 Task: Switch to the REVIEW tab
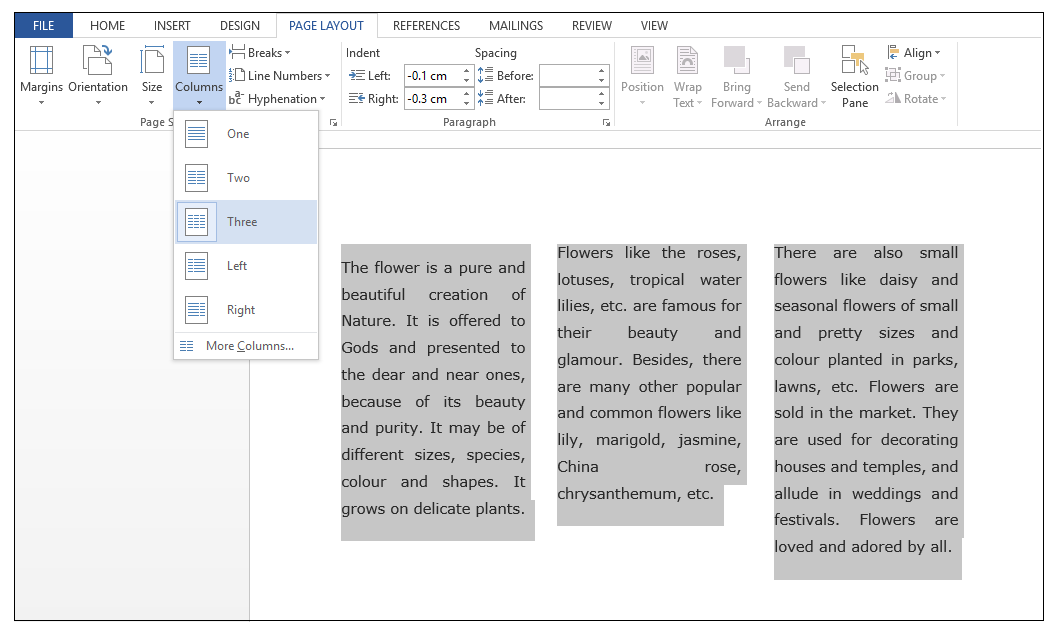(592, 26)
